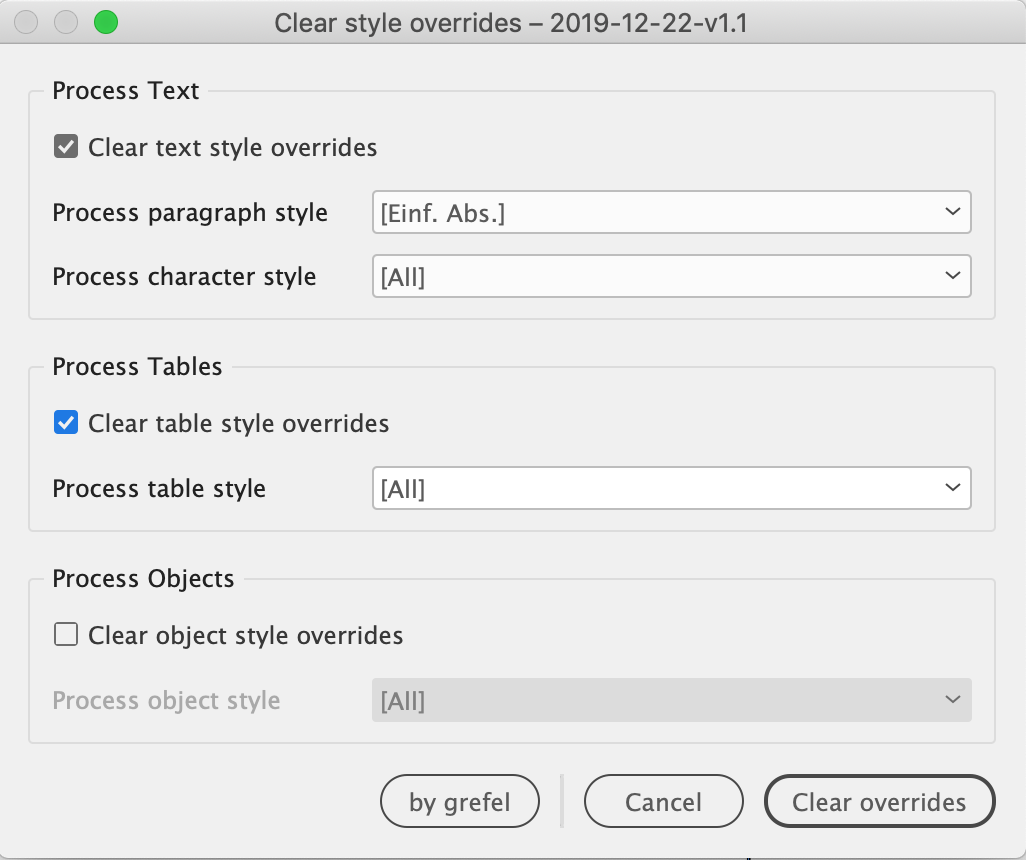Click the greyed Process object style dropdown
This screenshot has height=860, width=1026.
click(671, 701)
